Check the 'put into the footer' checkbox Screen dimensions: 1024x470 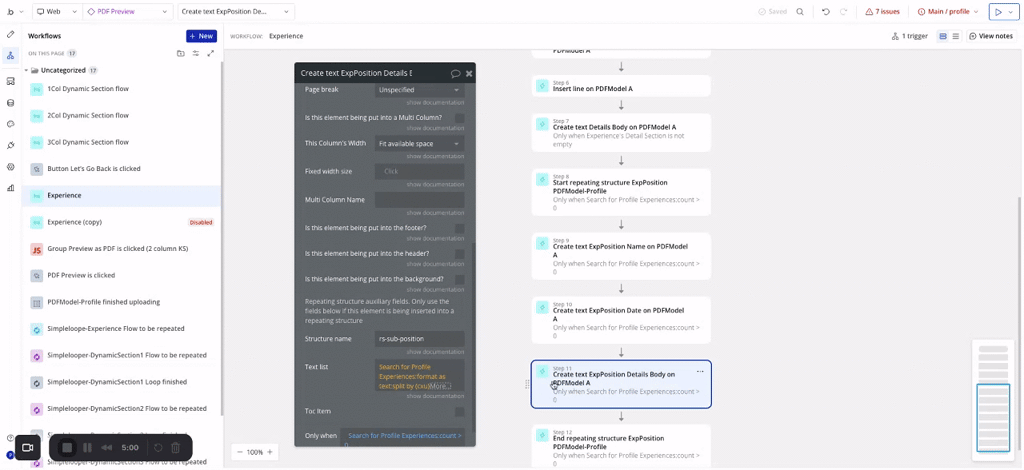tap(460, 228)
